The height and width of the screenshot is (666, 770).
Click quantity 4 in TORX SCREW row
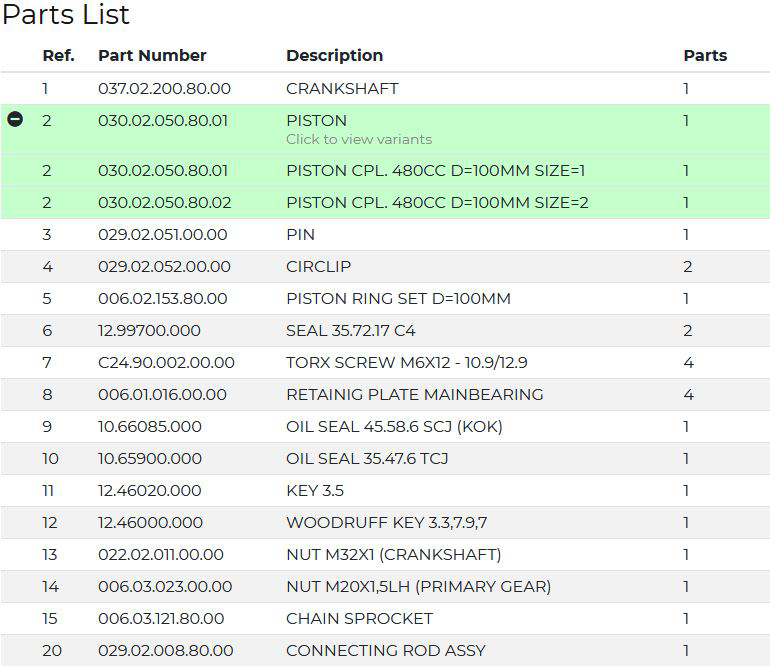(688, 362)
